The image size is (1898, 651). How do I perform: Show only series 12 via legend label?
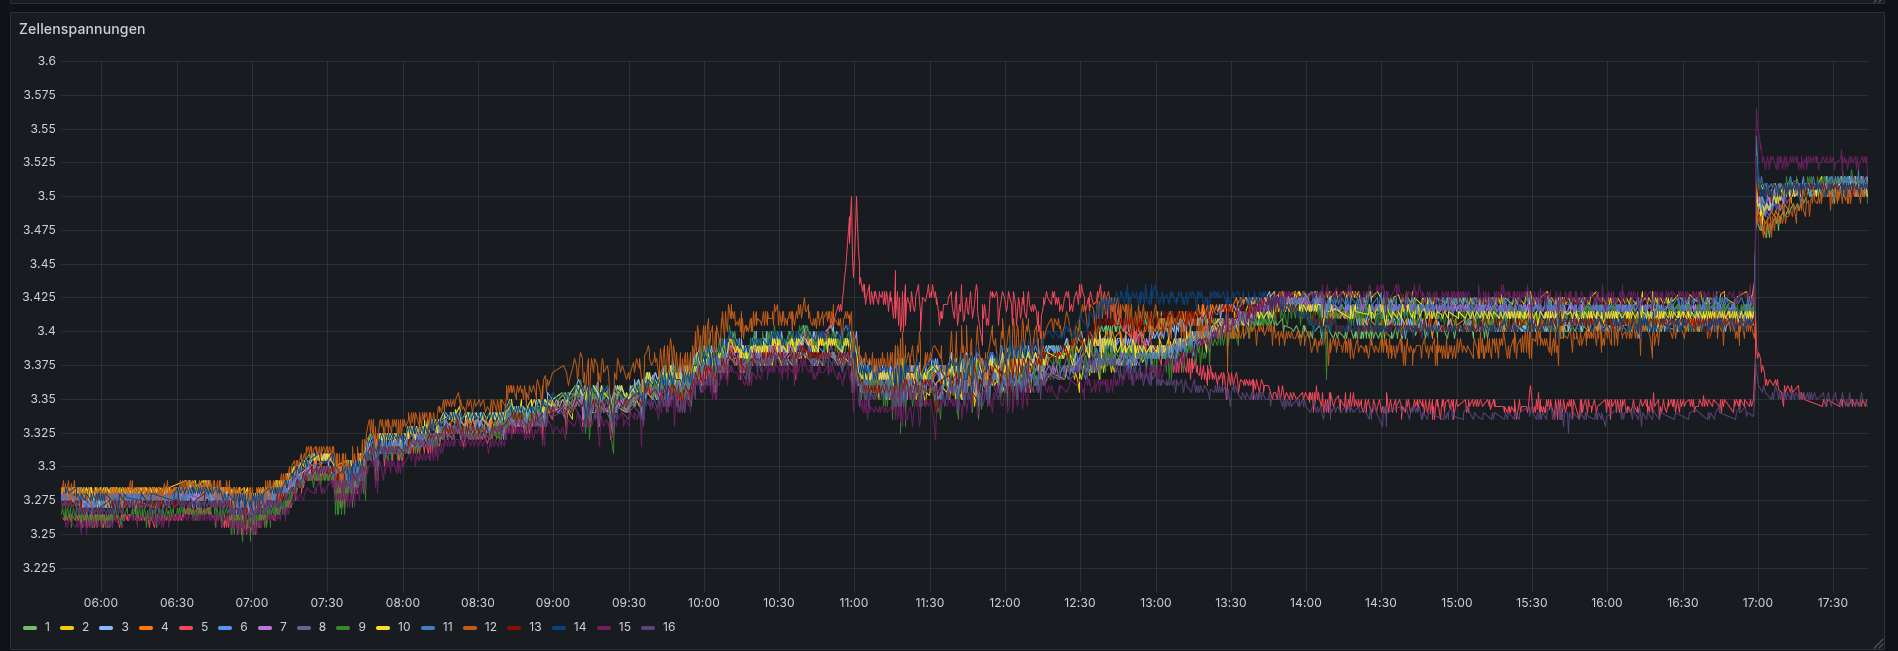[490, 627]
